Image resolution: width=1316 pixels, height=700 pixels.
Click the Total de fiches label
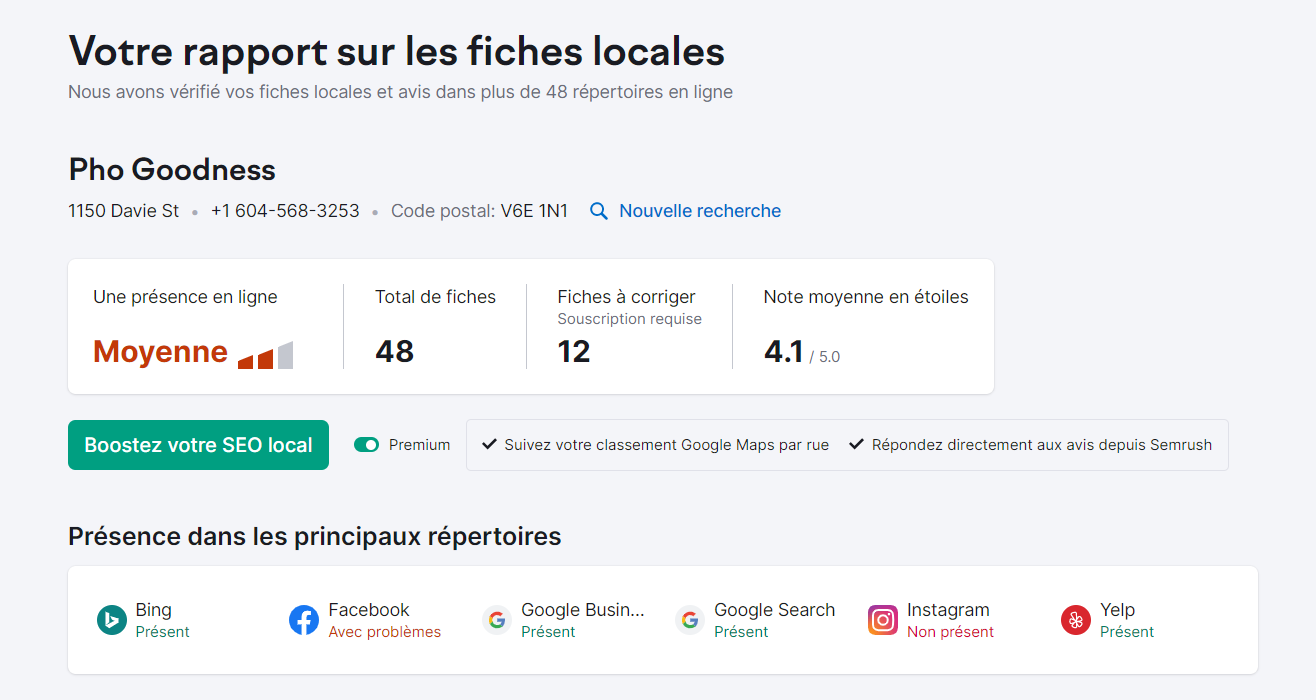click(x=436, y=297)
